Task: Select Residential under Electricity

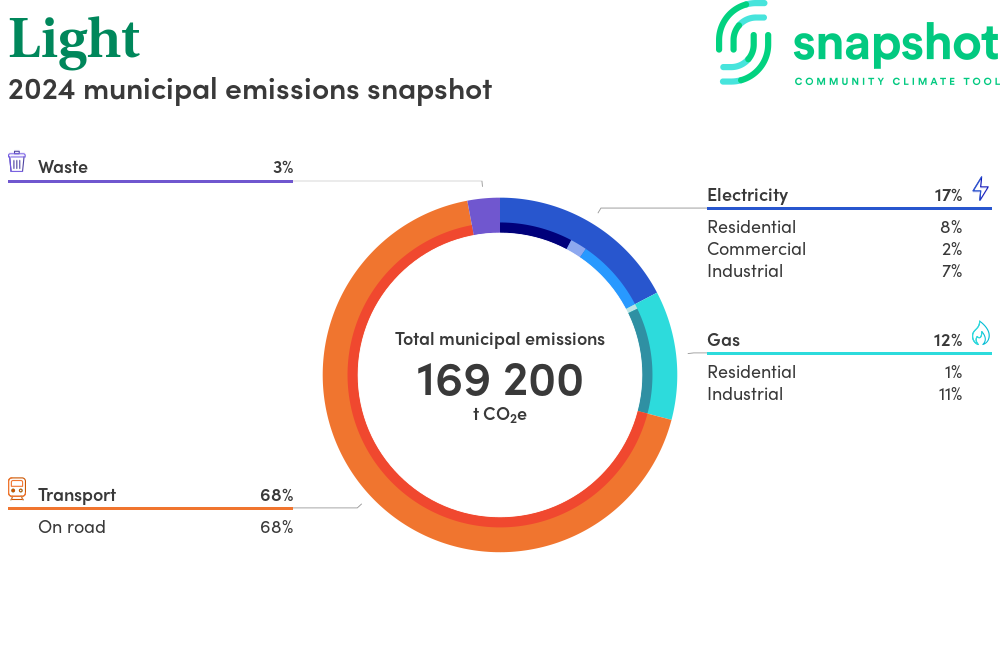Action: [x=751, y=227]
